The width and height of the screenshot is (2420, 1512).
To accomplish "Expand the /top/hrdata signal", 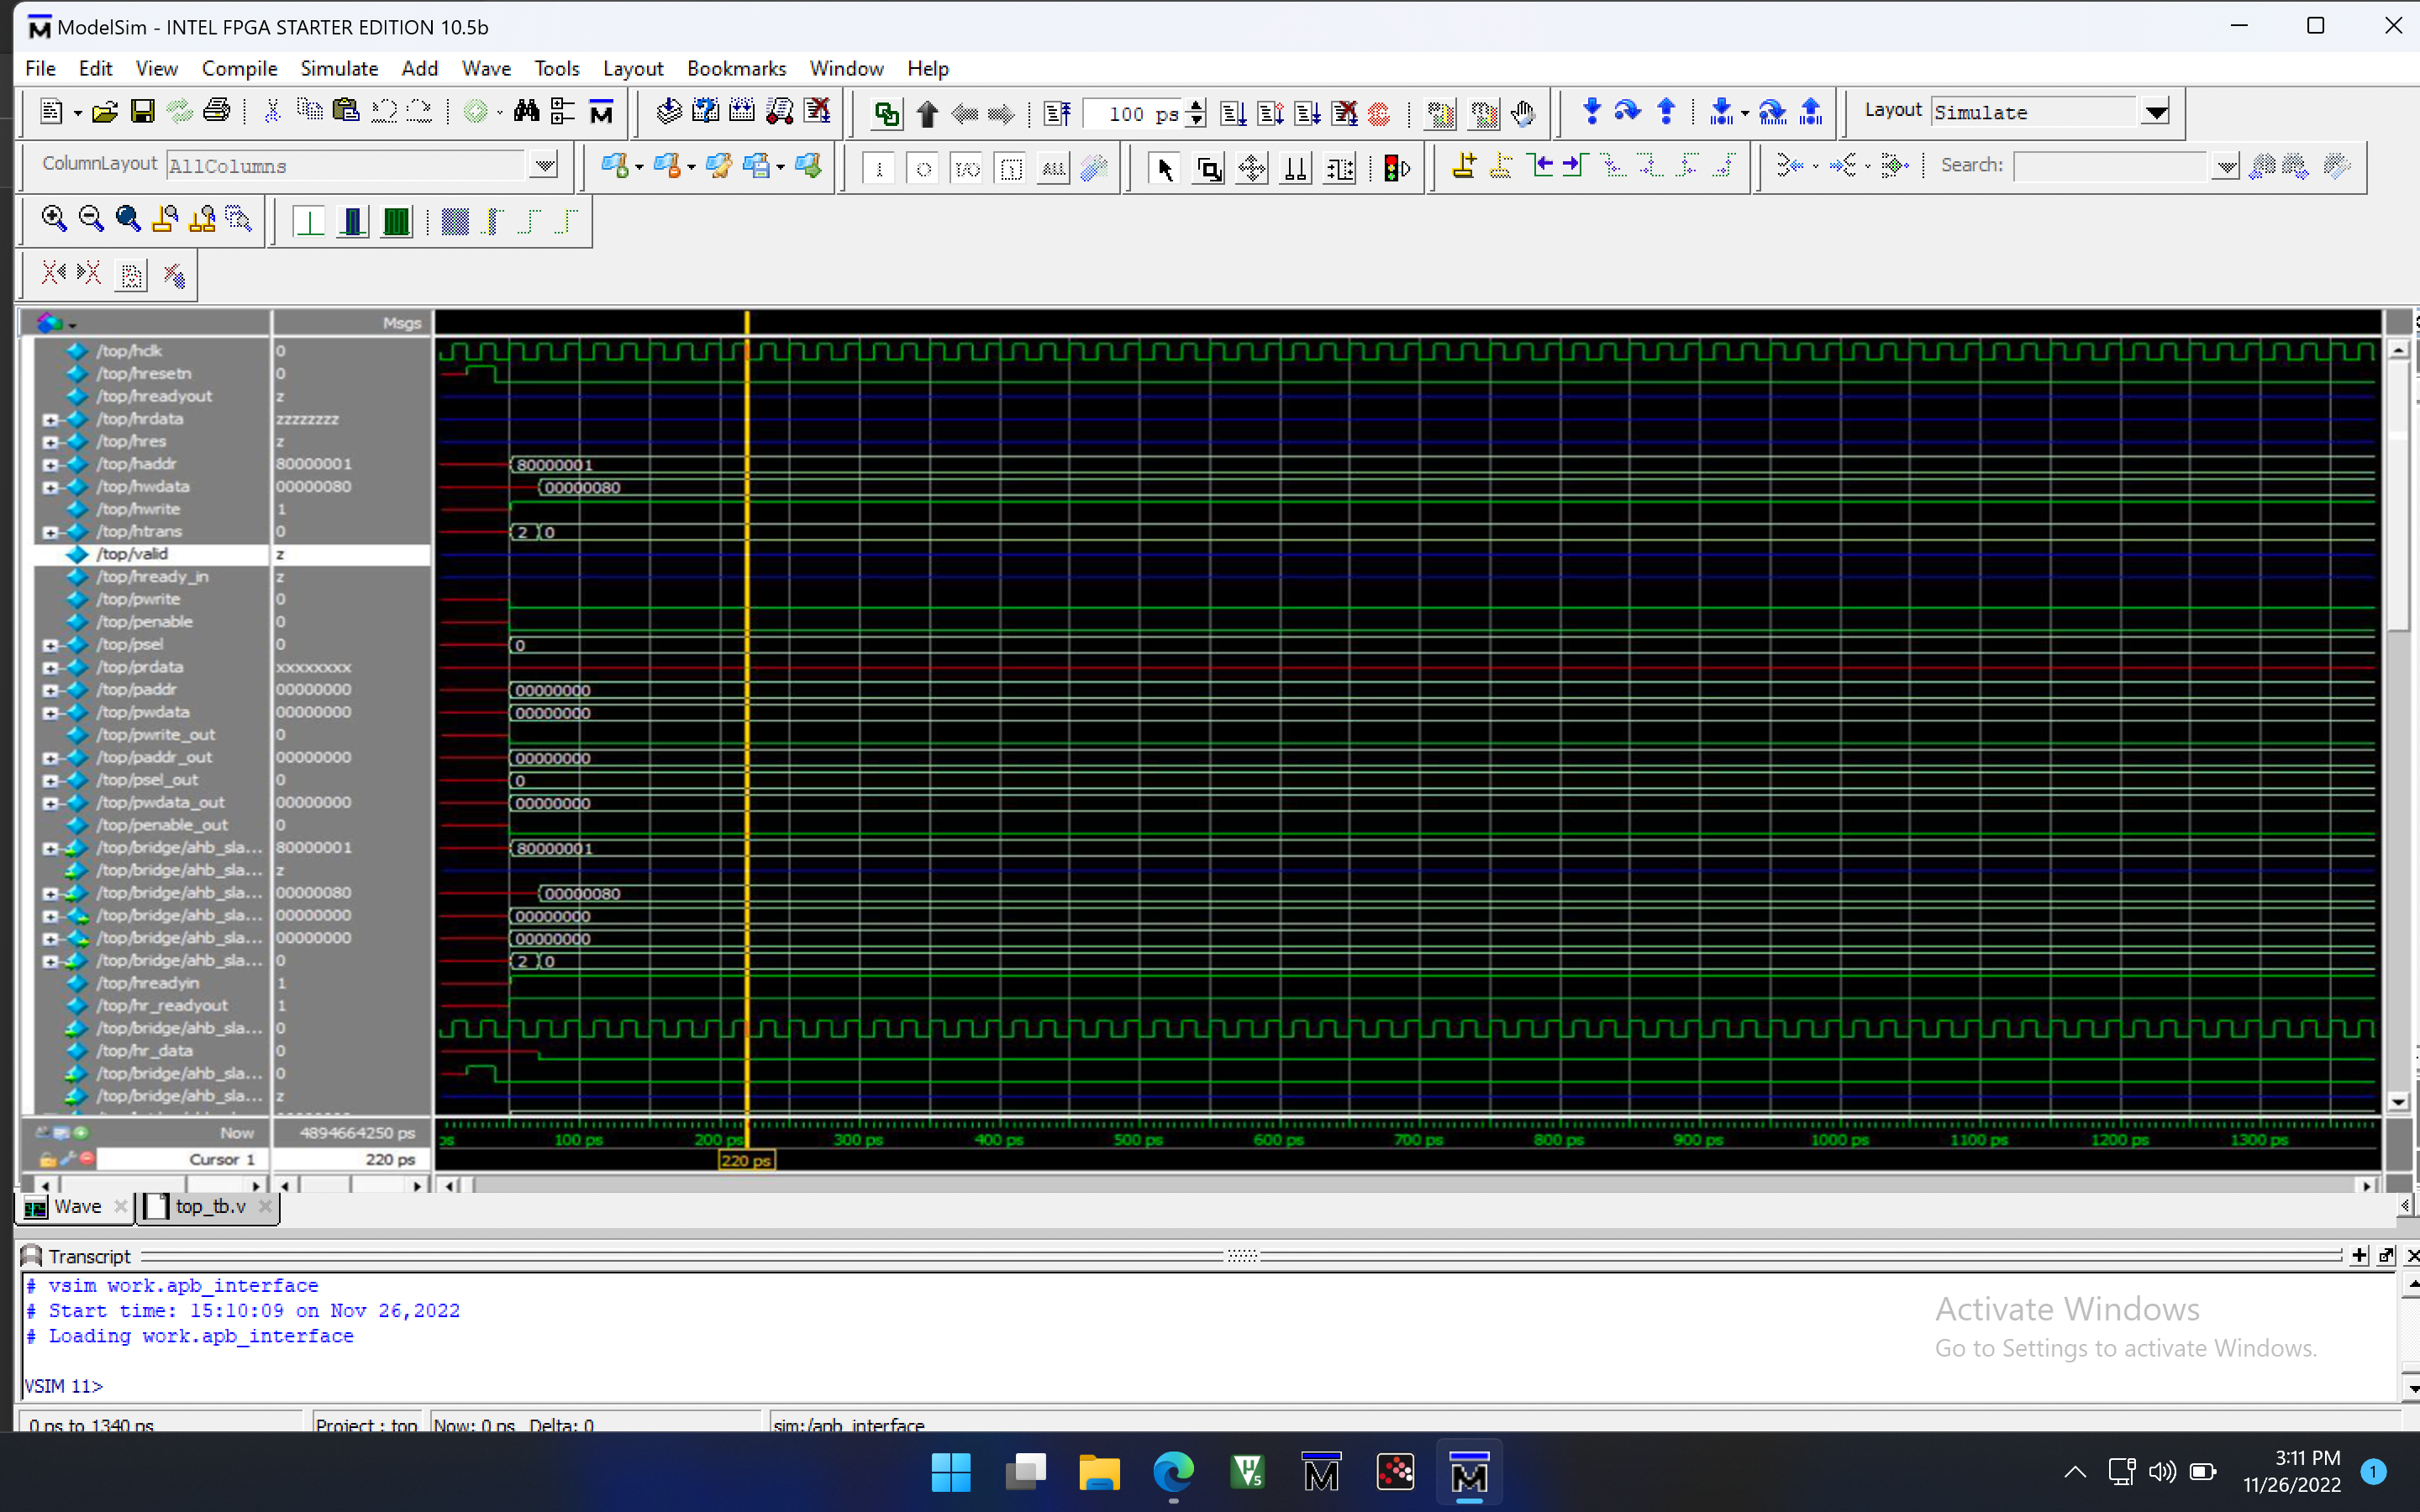I will coord(50,419).
